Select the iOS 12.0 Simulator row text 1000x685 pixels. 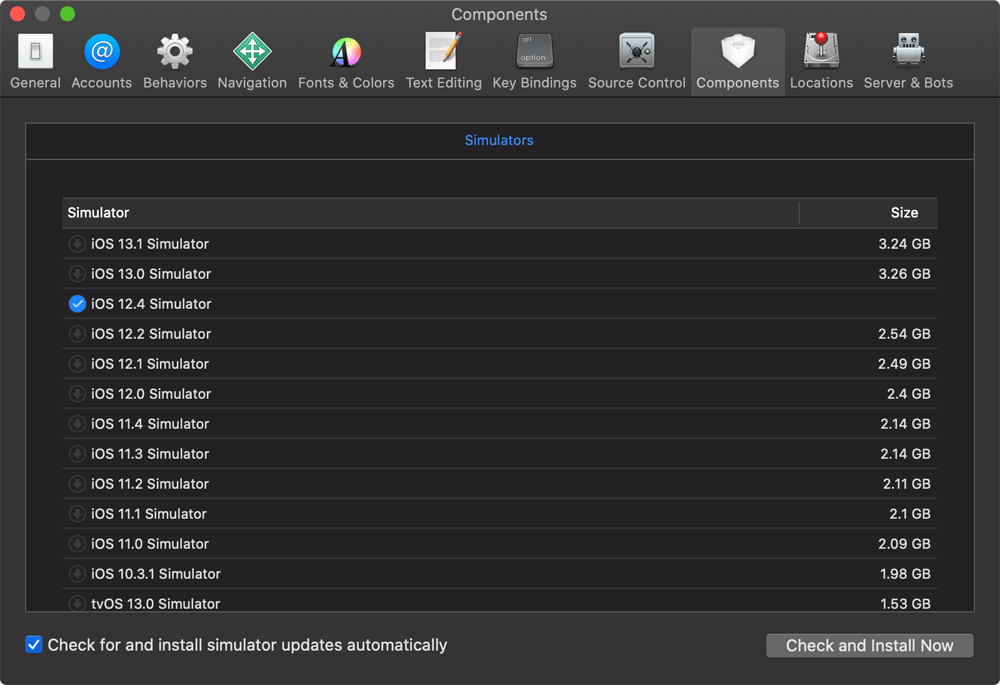tap(151, 394)
